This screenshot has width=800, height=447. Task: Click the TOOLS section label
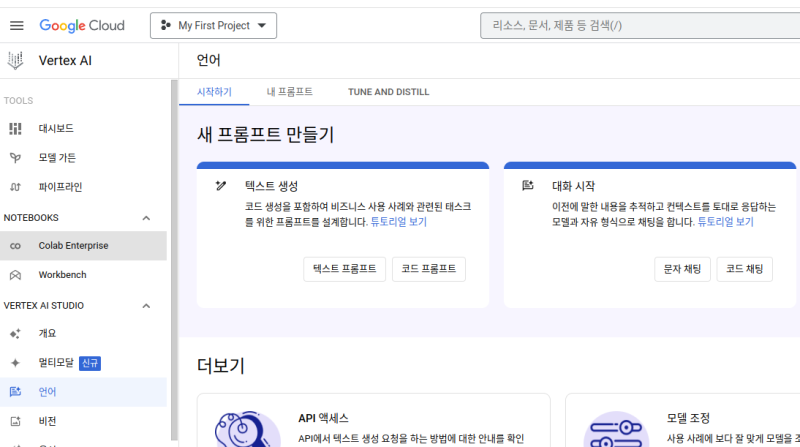tap(18, 101)
